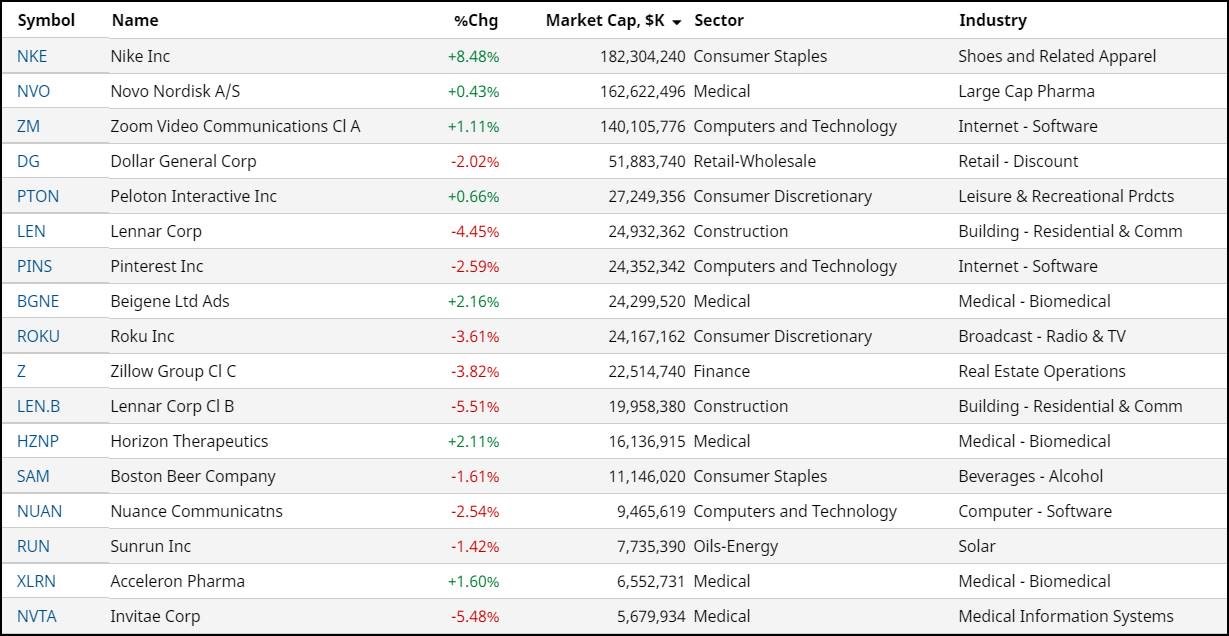
Task: Click the Market Cap sort arrow
Action: tap(677, 22)
